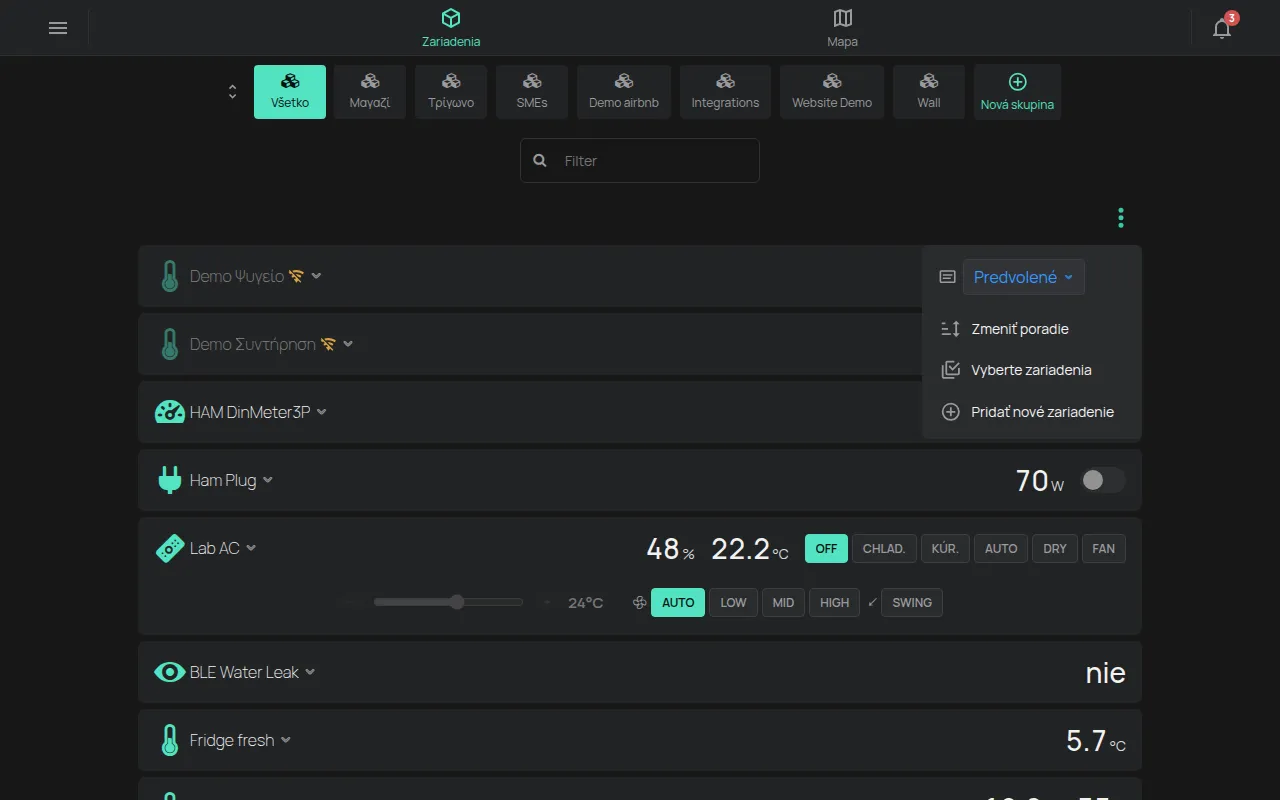Click the HAM DinMeter3P gauge icon
Image resolution: width=1280 pixels, height=800 pixels.
click(x=170, y=412)
